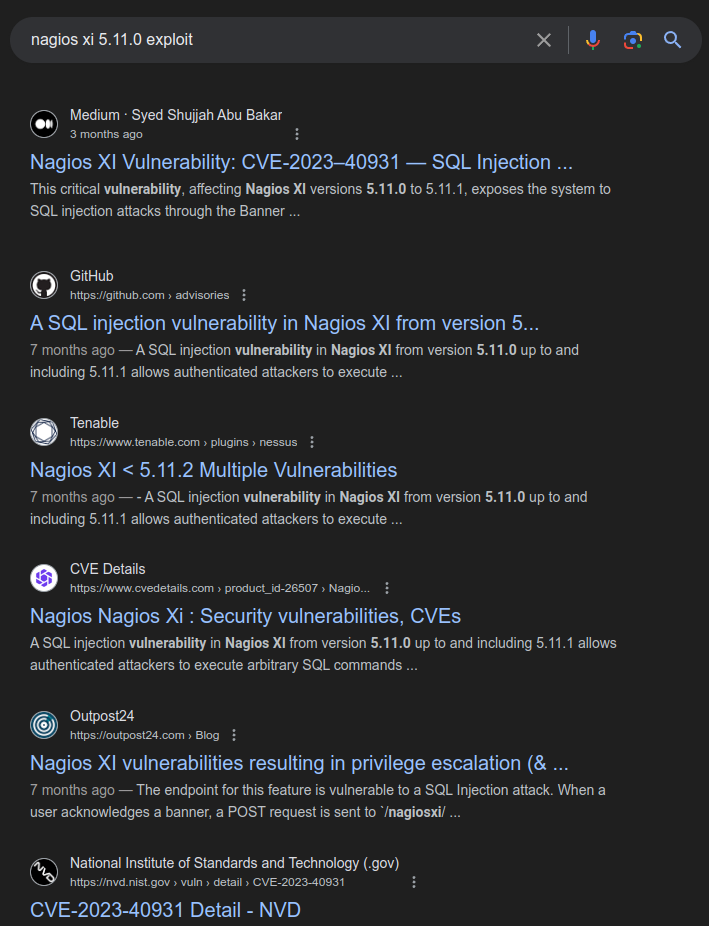Clear the search box text
This screenshot has height=926, width=709.
(544, 40)
